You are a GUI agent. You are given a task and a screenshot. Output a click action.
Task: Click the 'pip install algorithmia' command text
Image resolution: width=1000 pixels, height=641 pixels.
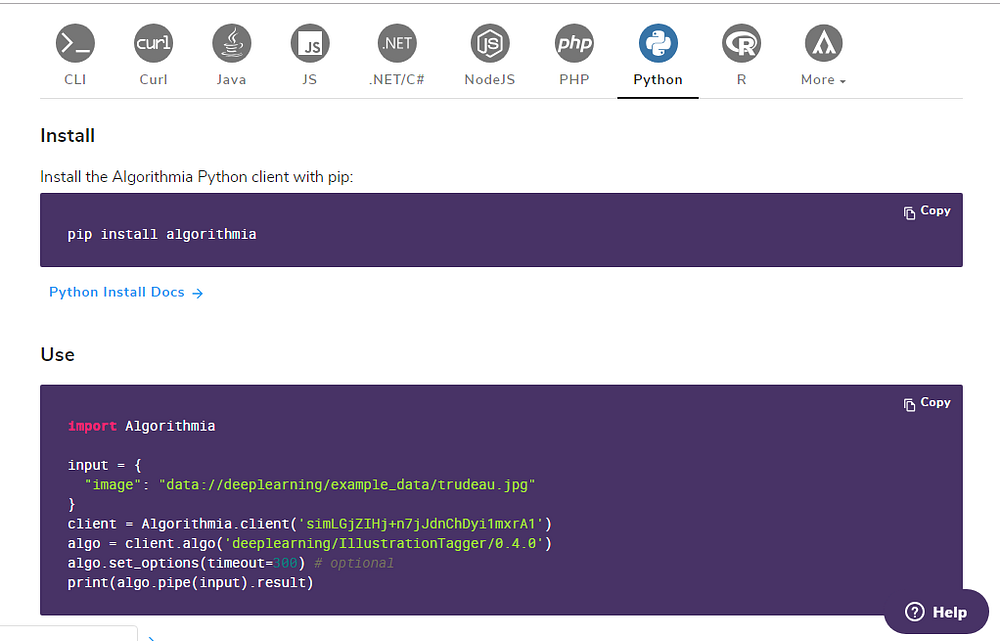coord(162,235)
